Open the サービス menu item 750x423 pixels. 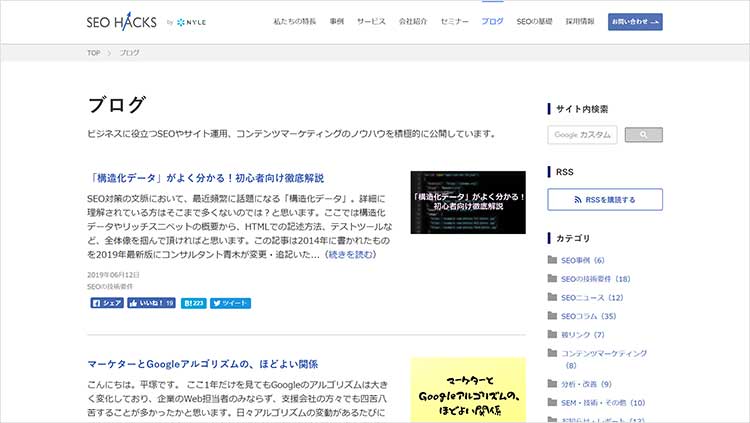click(371, 22)
